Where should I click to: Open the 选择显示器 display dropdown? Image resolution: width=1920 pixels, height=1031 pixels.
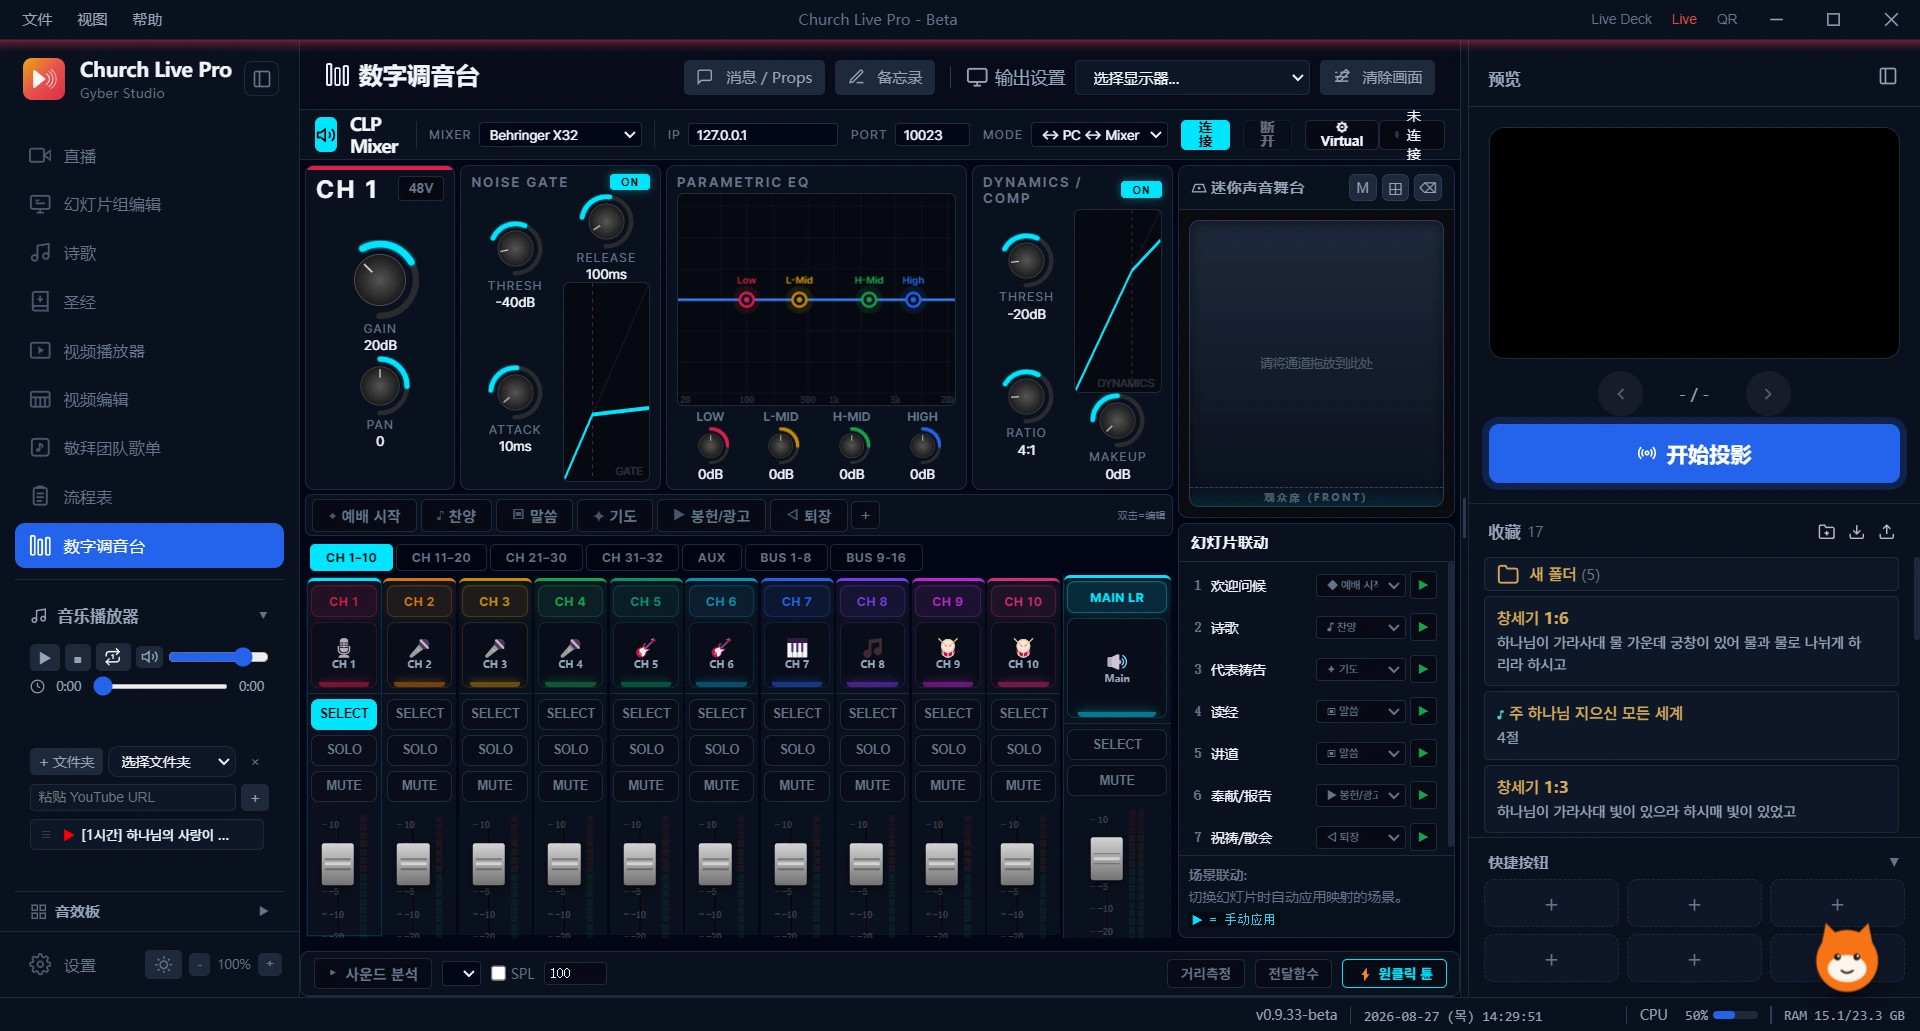pyautogui.click(x=1193, y=78)
